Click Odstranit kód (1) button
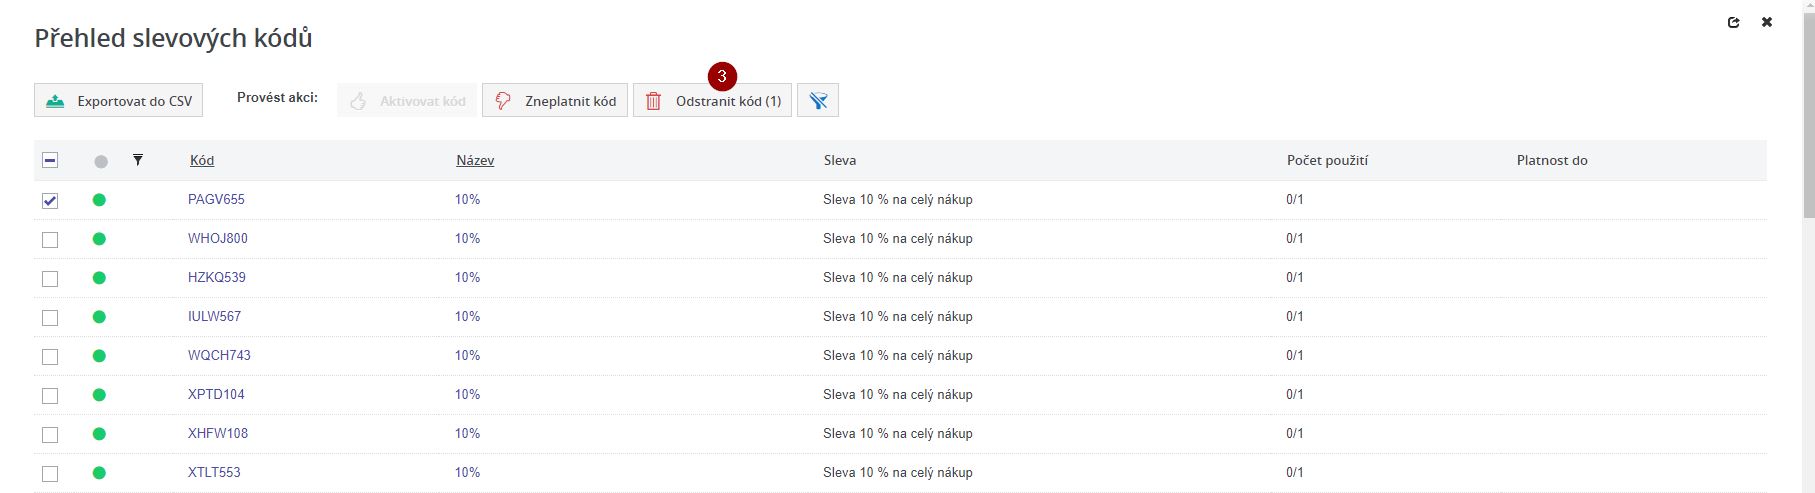This screenshot has width=1815, height=493. pos(713,101)
